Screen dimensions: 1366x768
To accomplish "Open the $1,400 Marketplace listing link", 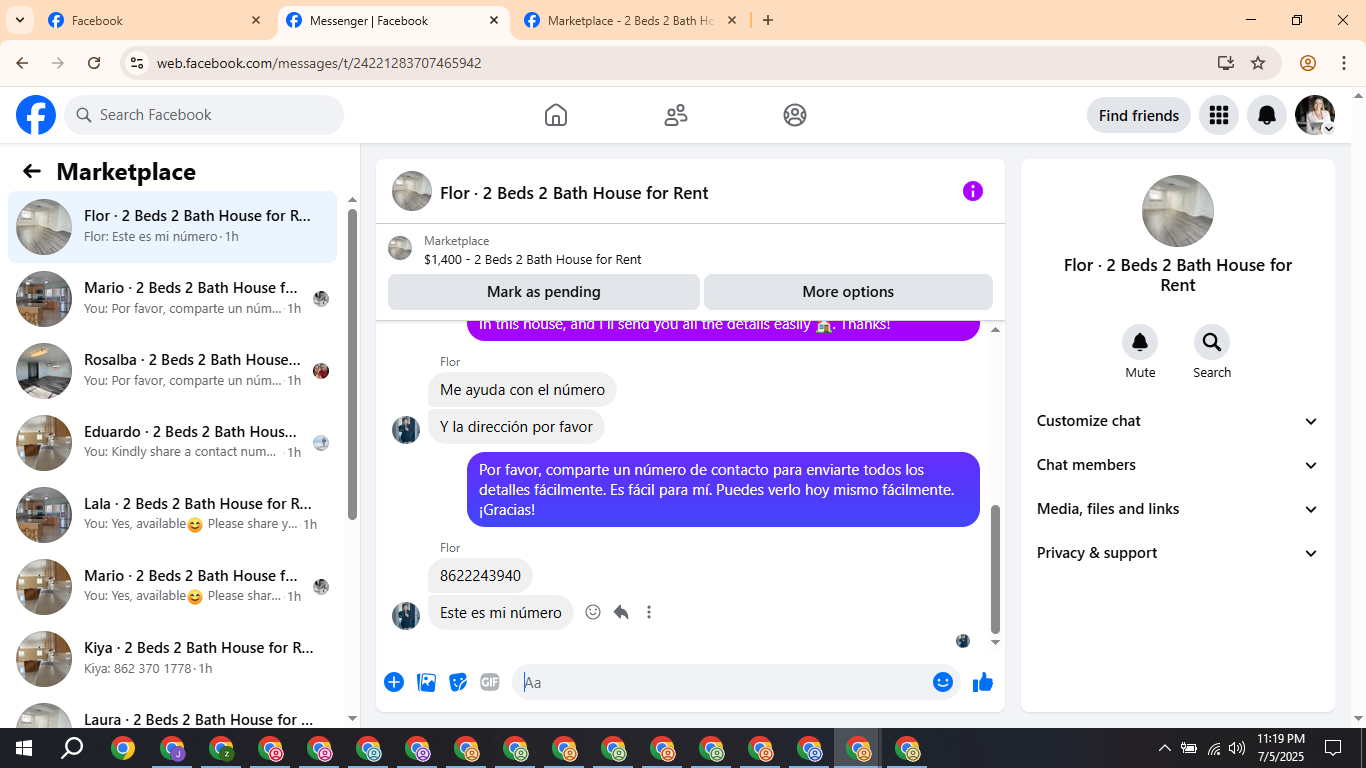I will point(533,259).
